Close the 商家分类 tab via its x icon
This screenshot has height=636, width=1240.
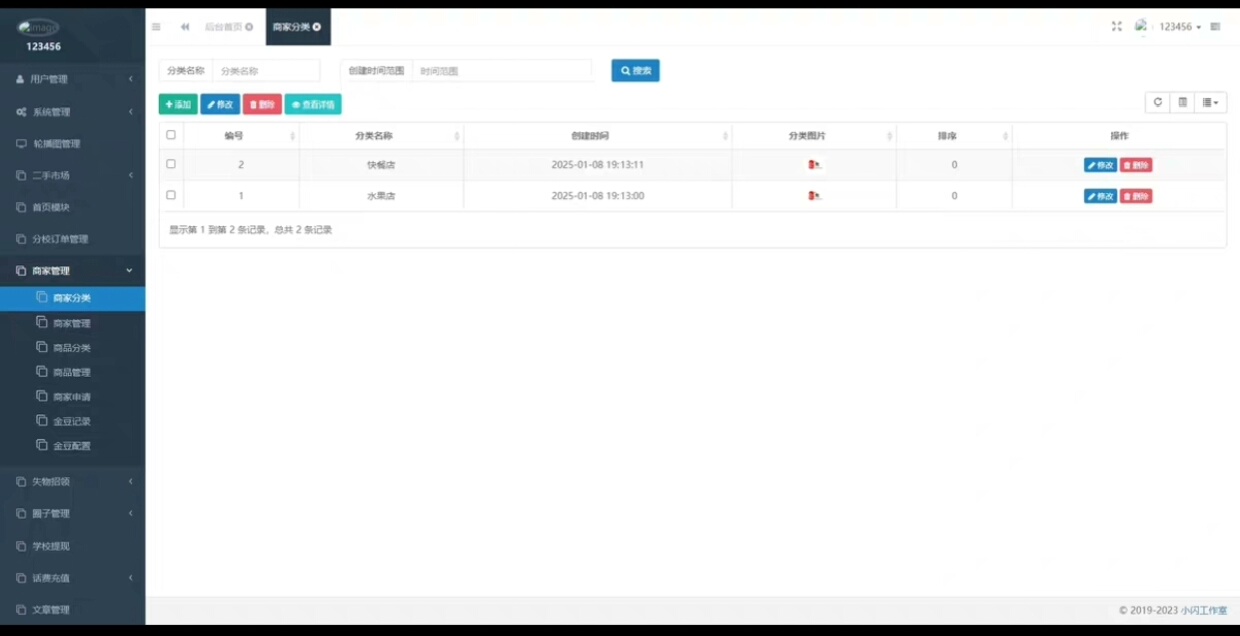[317, 27]
